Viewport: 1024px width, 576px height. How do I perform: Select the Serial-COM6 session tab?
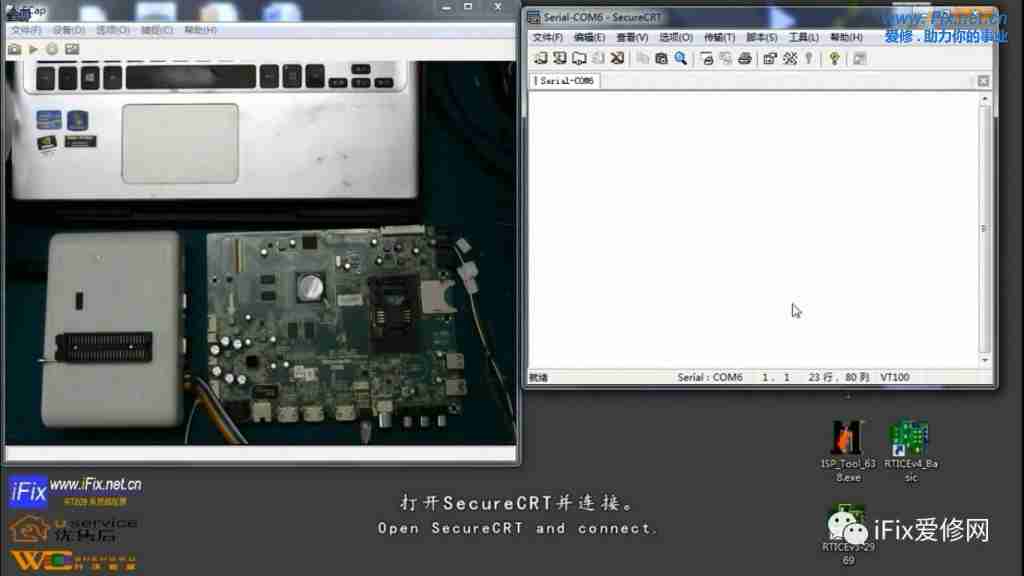[565, 81]
